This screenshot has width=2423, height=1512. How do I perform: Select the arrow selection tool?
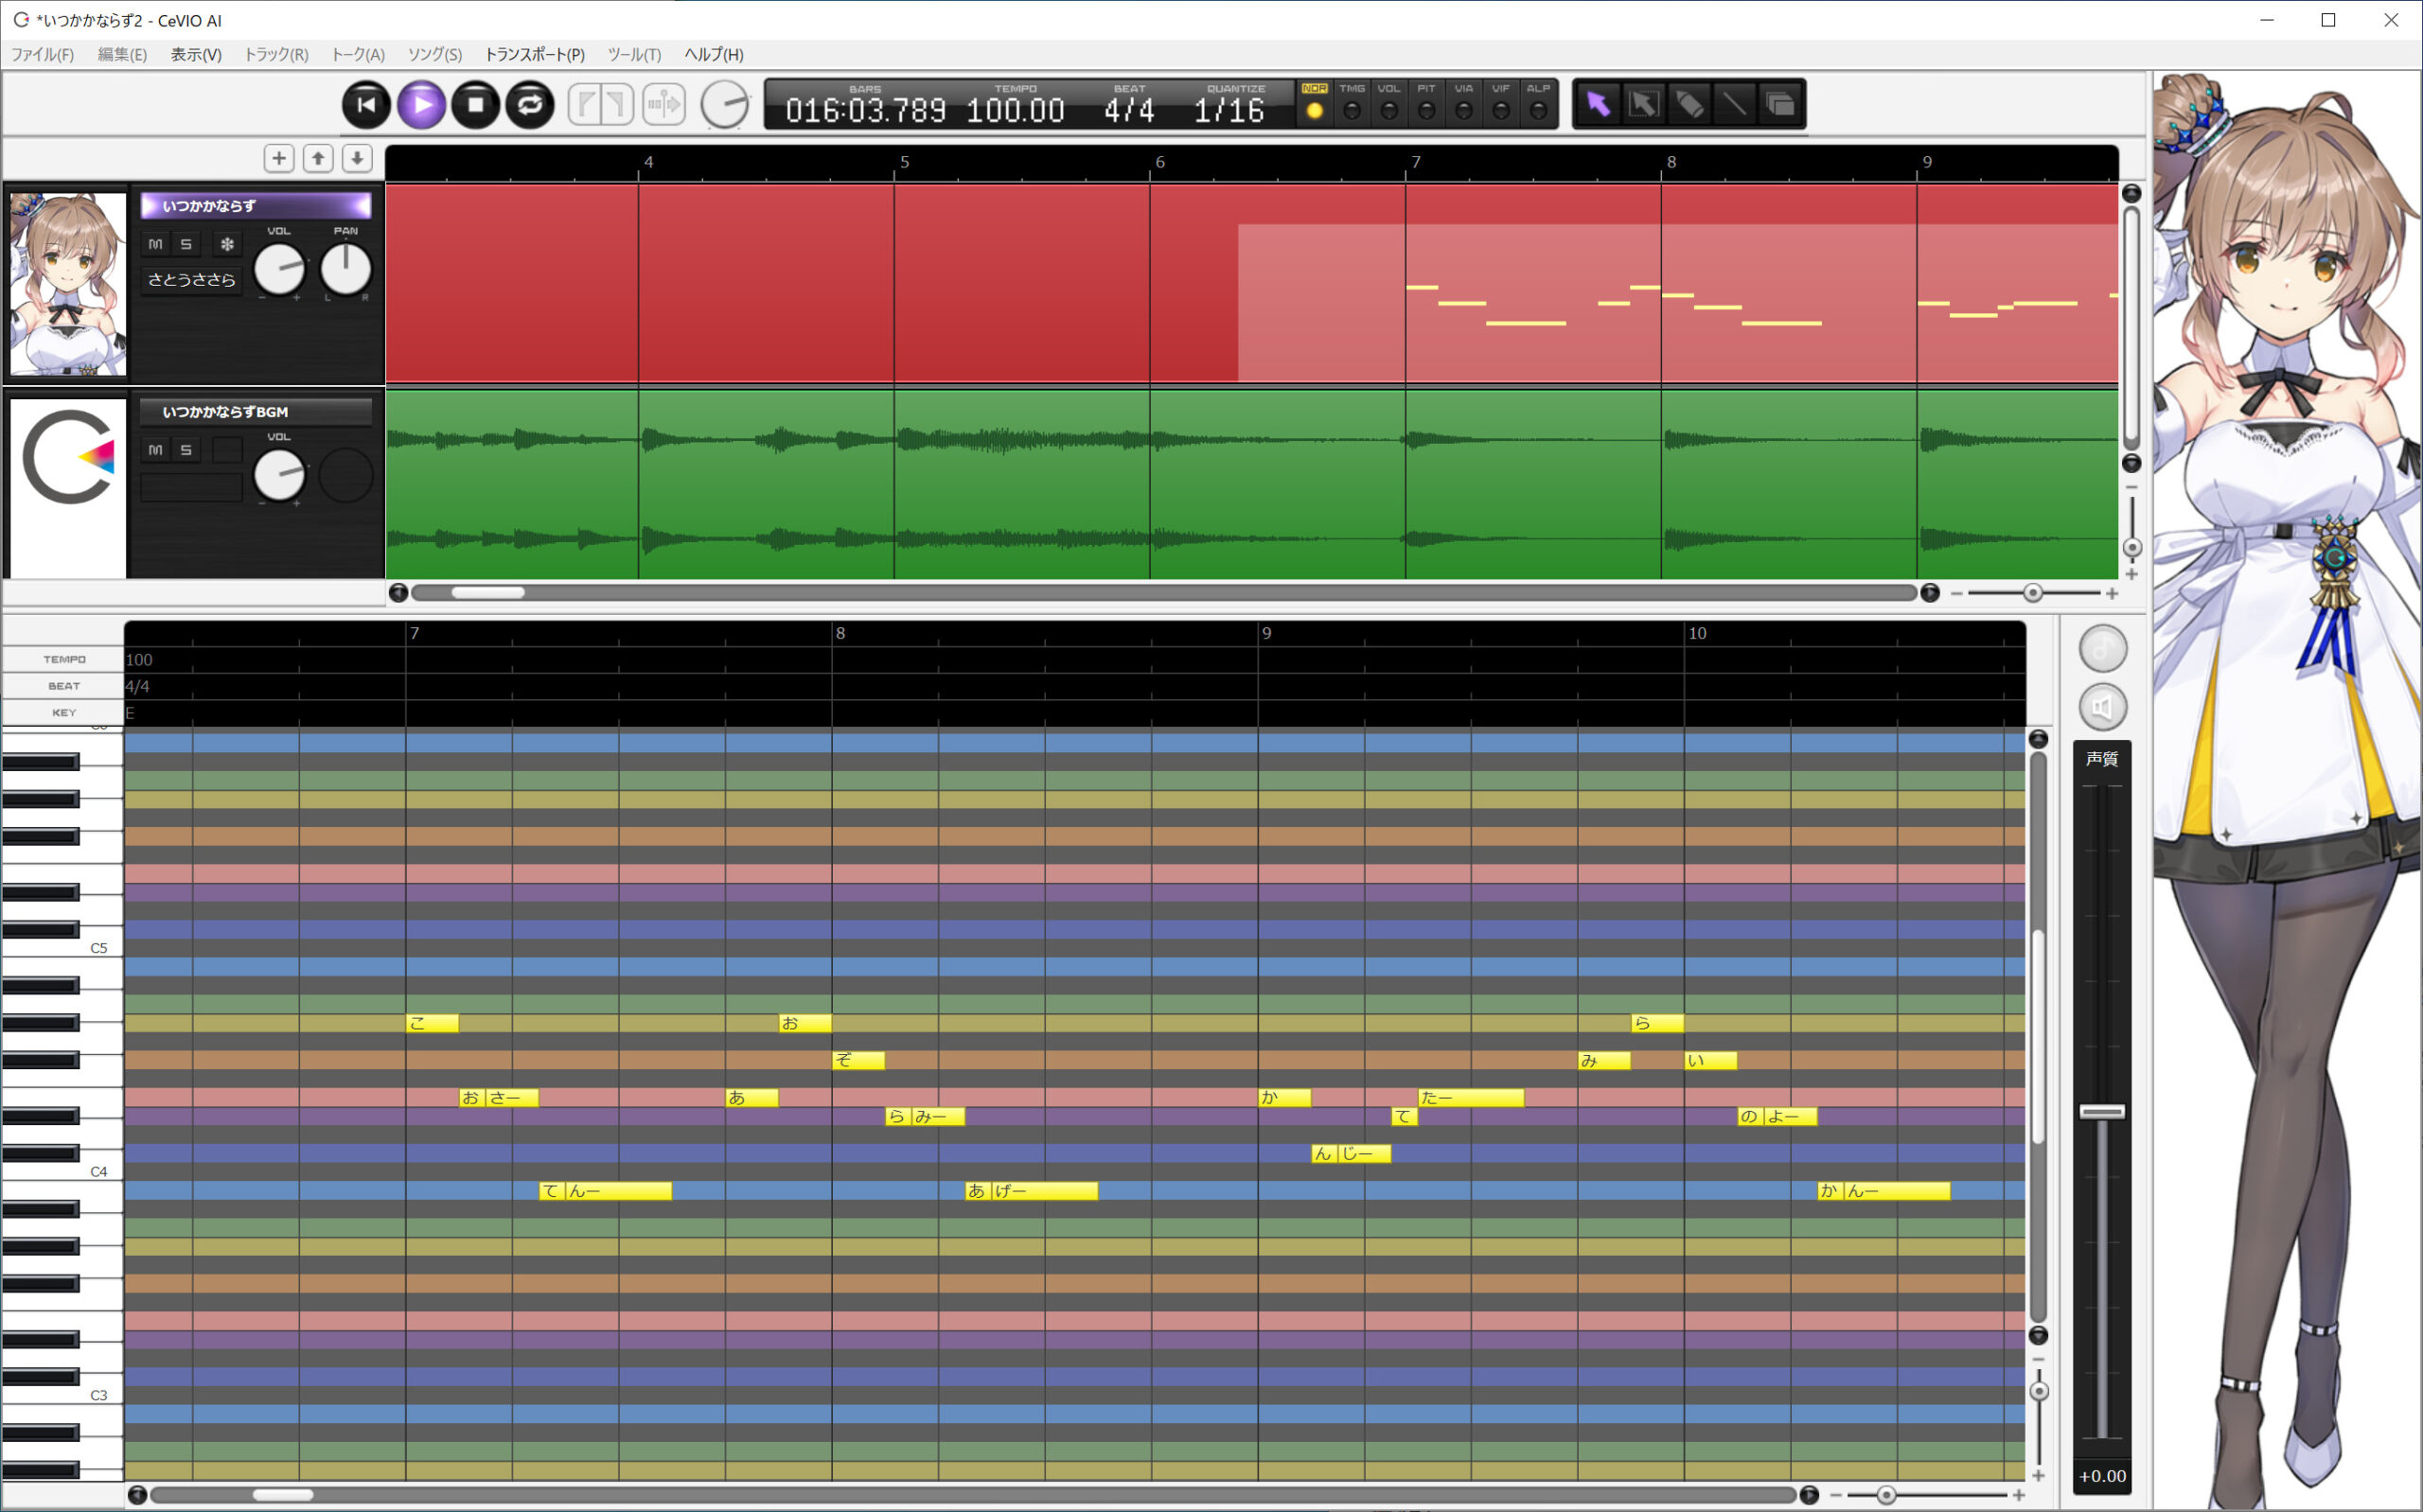tap(1597, 104)
